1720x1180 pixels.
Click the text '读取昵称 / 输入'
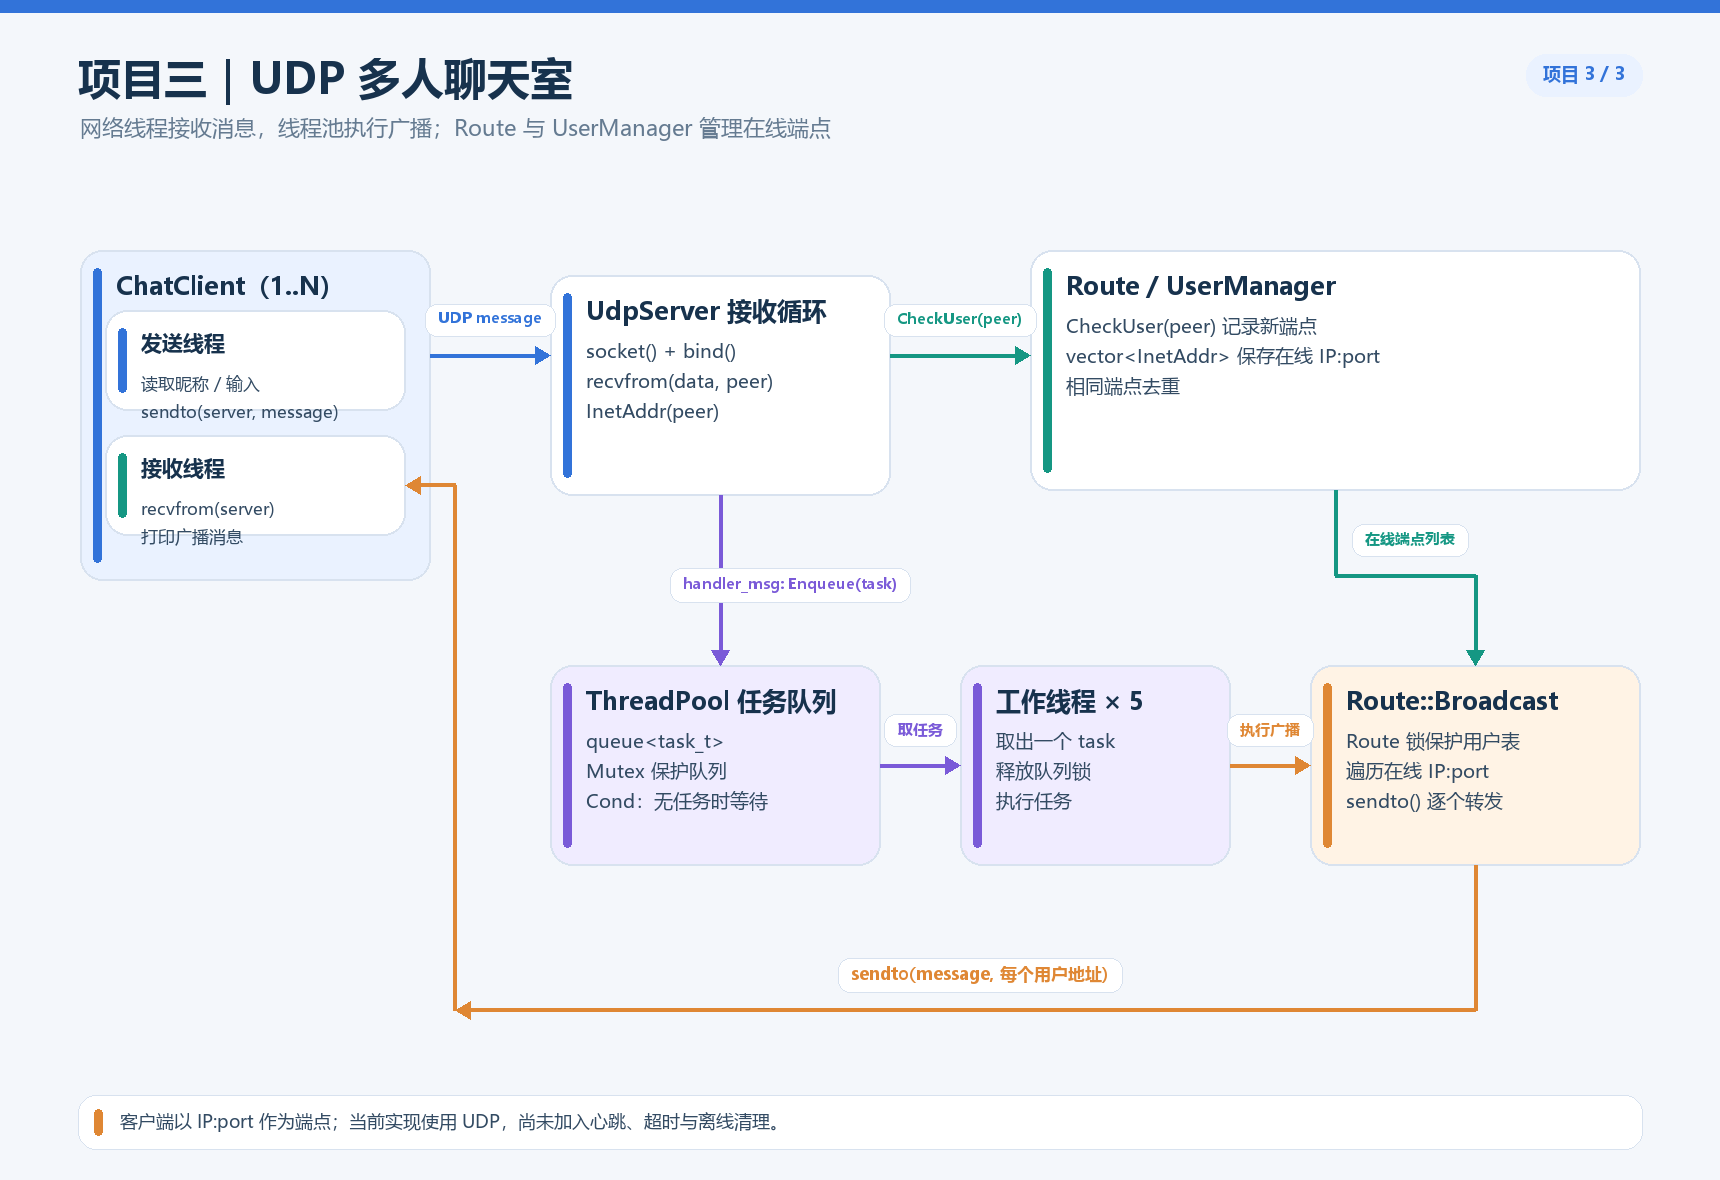coord(200,385)
